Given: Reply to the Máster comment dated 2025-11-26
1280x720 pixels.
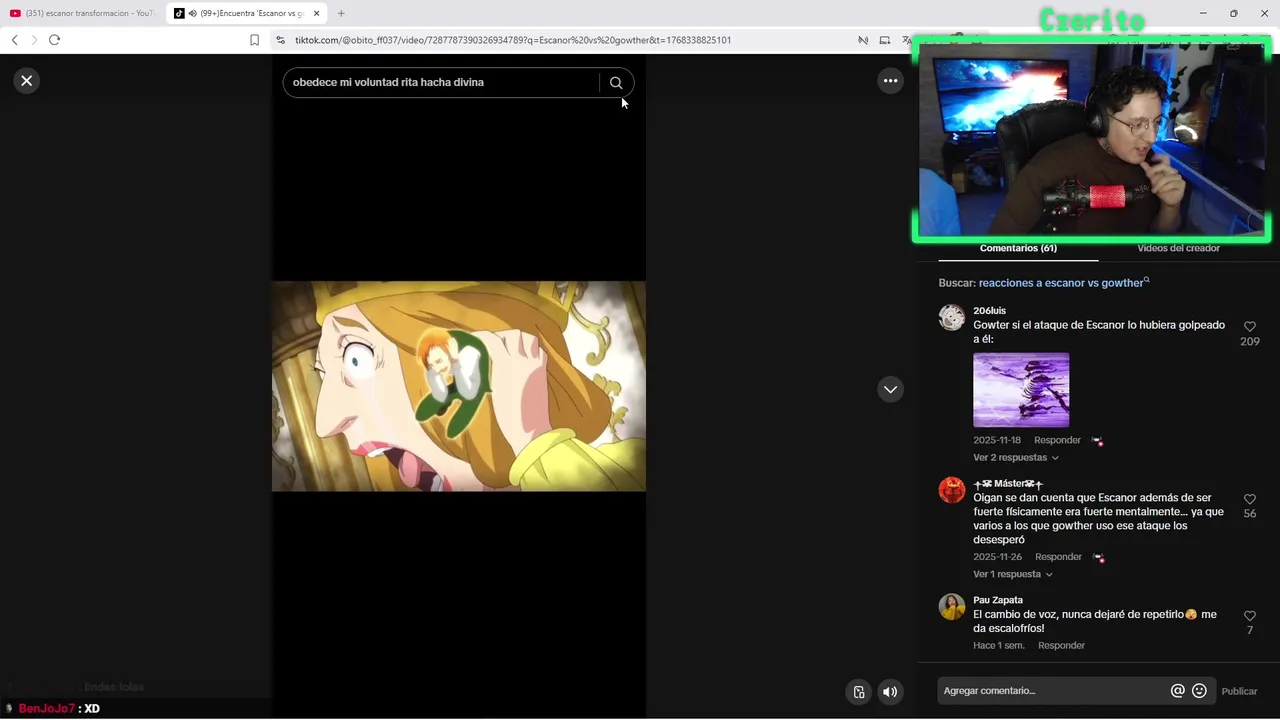Looking at the screenshot, I should coord(1058,557).
